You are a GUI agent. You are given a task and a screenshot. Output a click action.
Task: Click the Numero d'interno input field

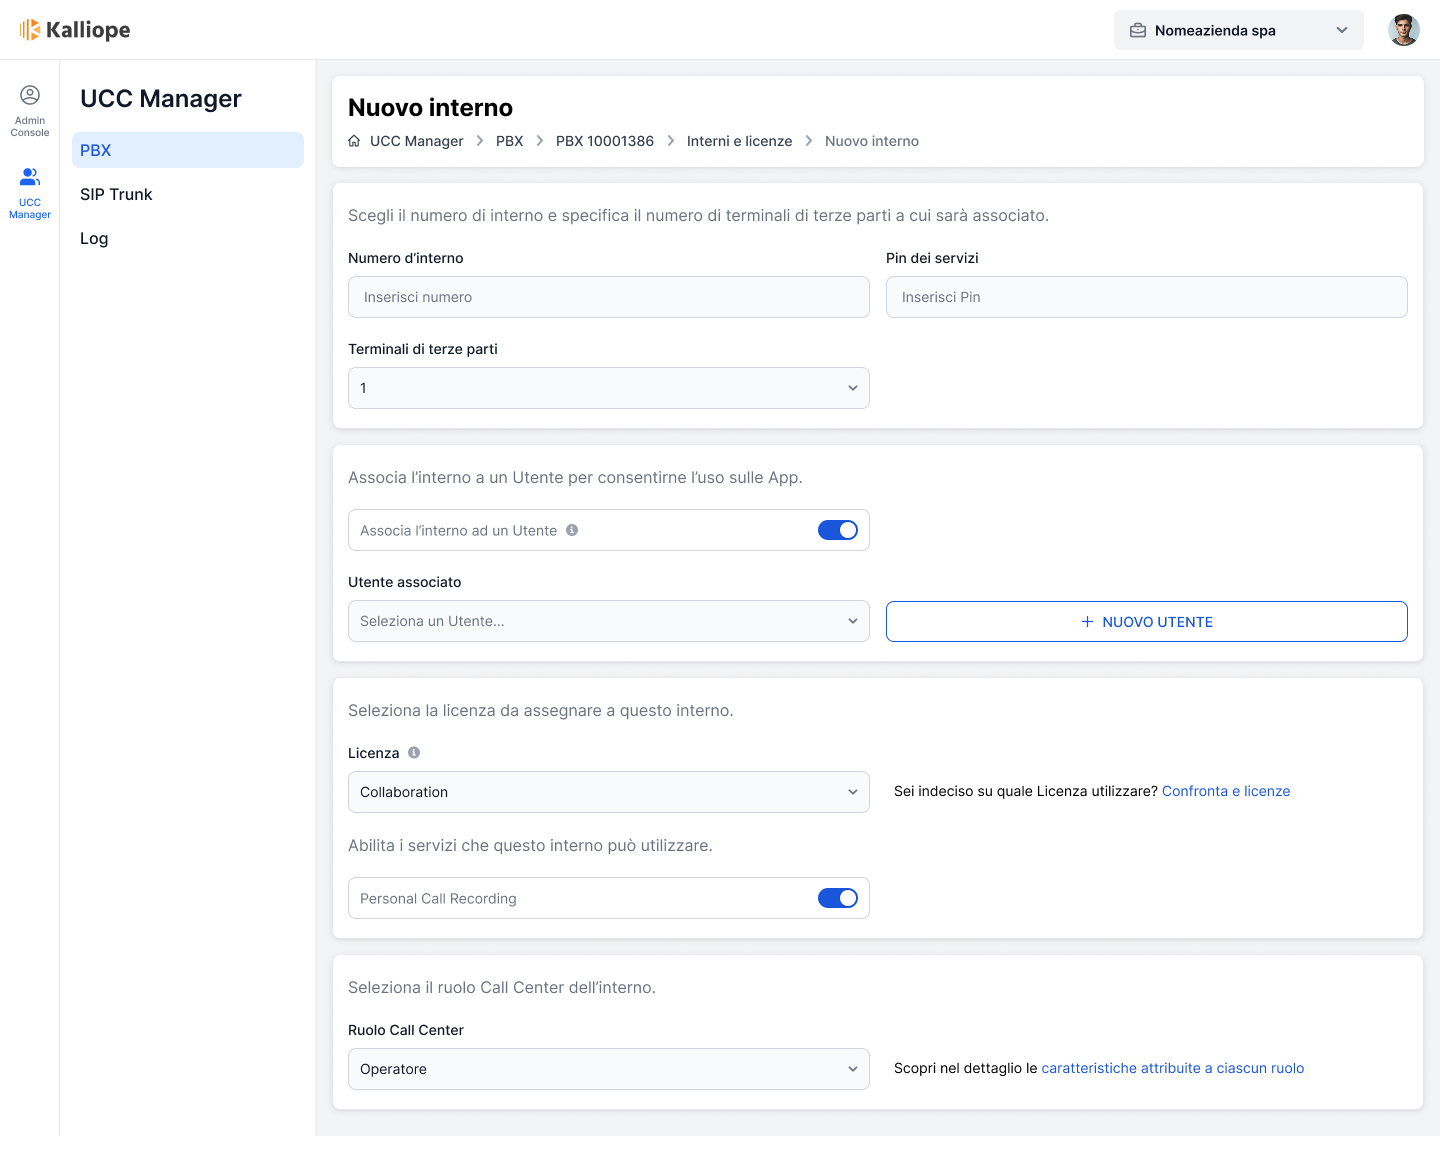(x=608, y=297)
